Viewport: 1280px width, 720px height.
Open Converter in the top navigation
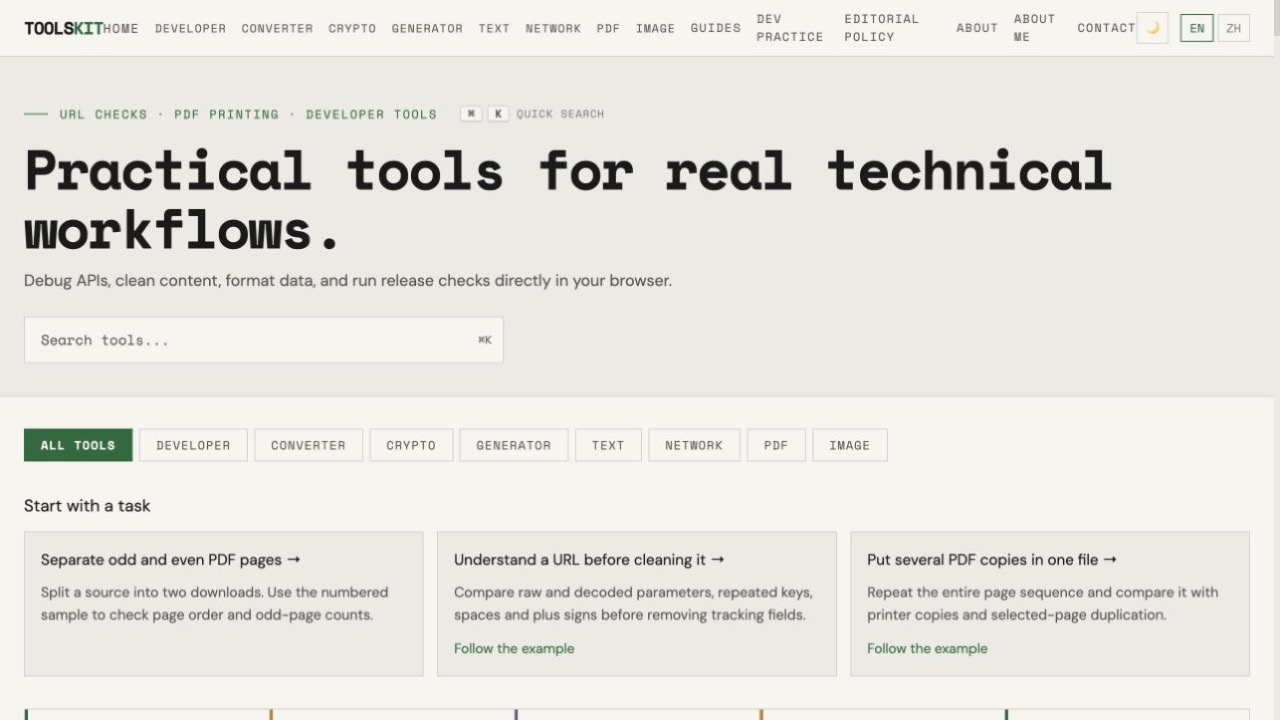(277, 28)
